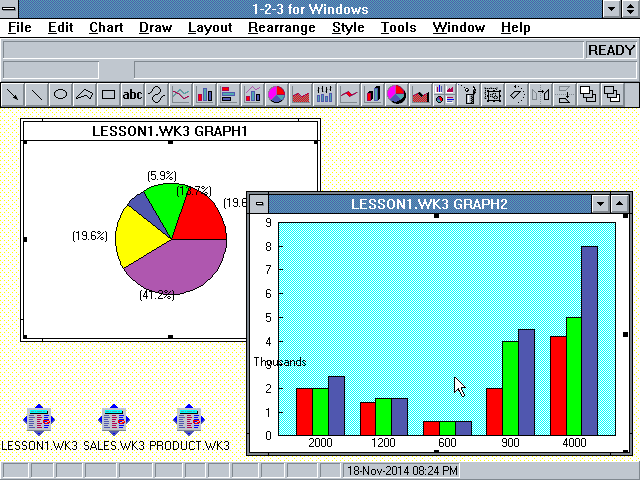Select the freehand curve tool

tap(157, 95)
